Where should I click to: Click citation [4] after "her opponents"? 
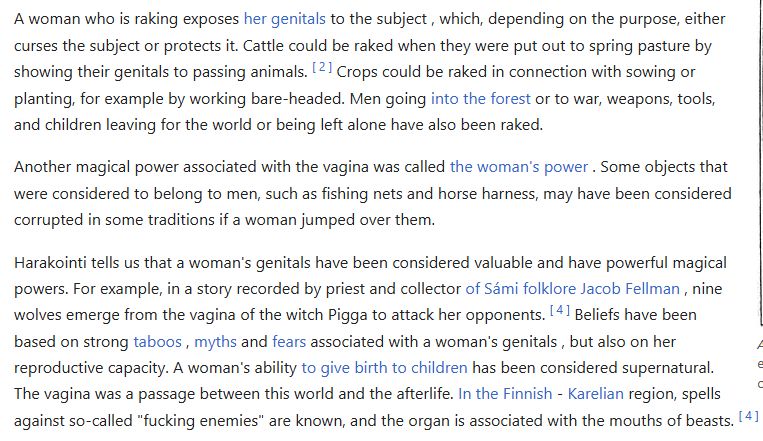click(560, 310)
